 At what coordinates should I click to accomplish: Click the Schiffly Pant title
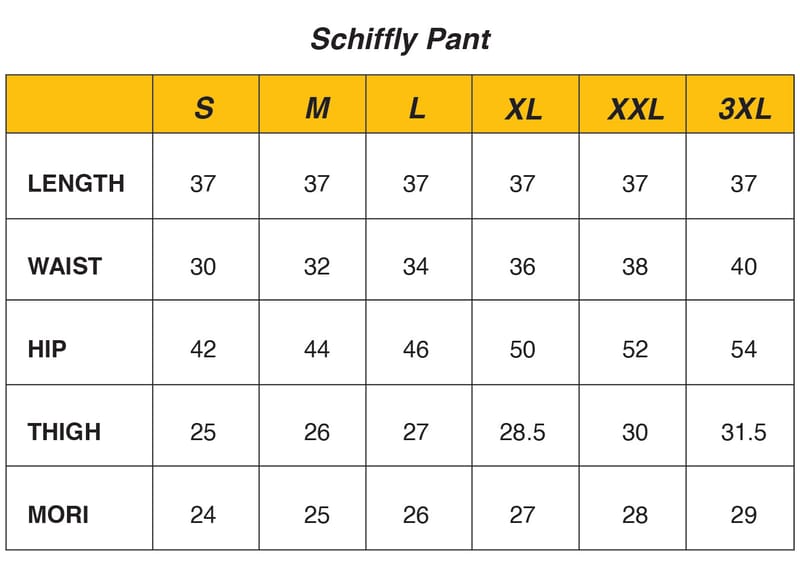(400, 39)
